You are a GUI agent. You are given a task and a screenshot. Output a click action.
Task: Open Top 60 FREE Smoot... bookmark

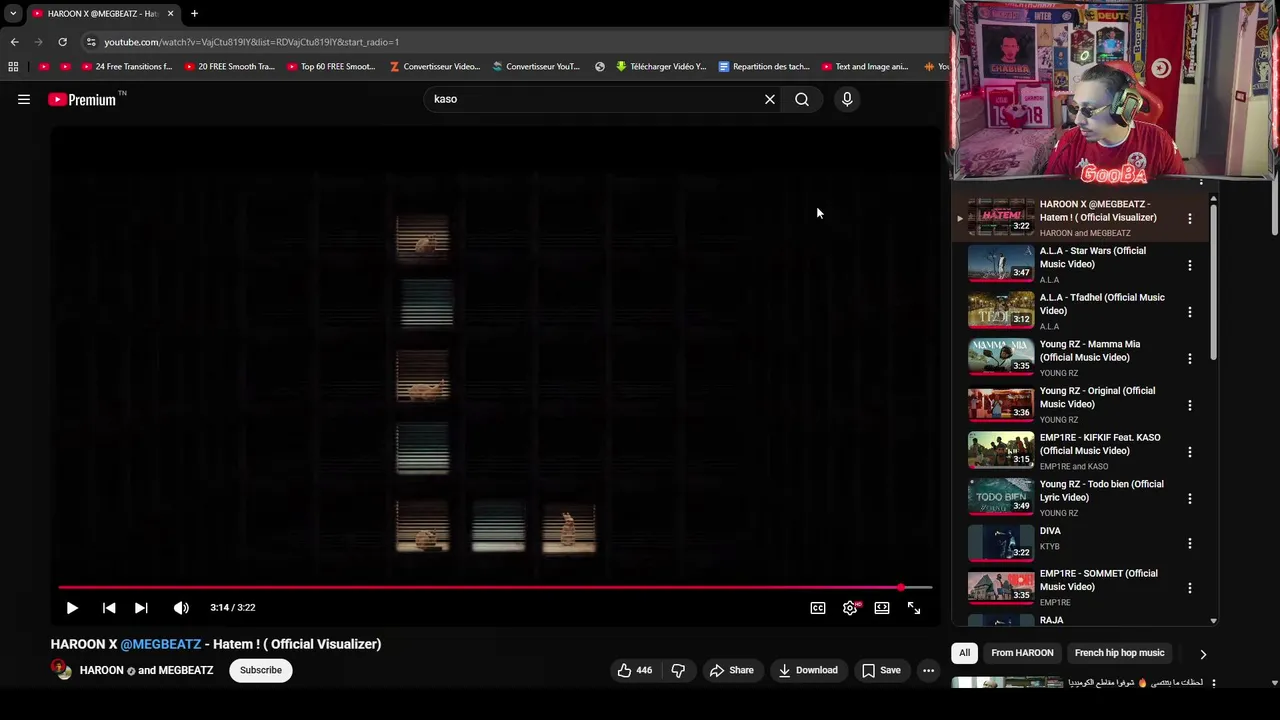pos(331,67)
